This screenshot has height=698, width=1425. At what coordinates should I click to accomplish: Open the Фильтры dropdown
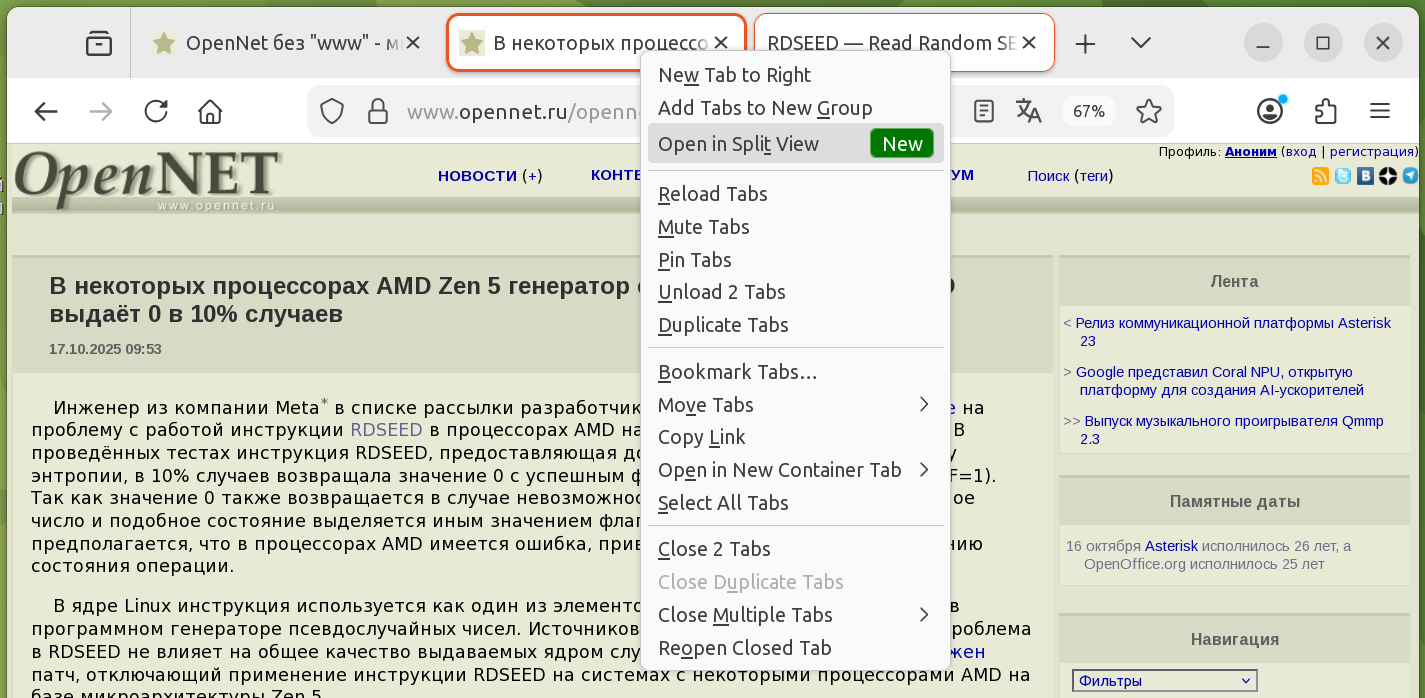pyautogui.click(x=1164, y=681)
